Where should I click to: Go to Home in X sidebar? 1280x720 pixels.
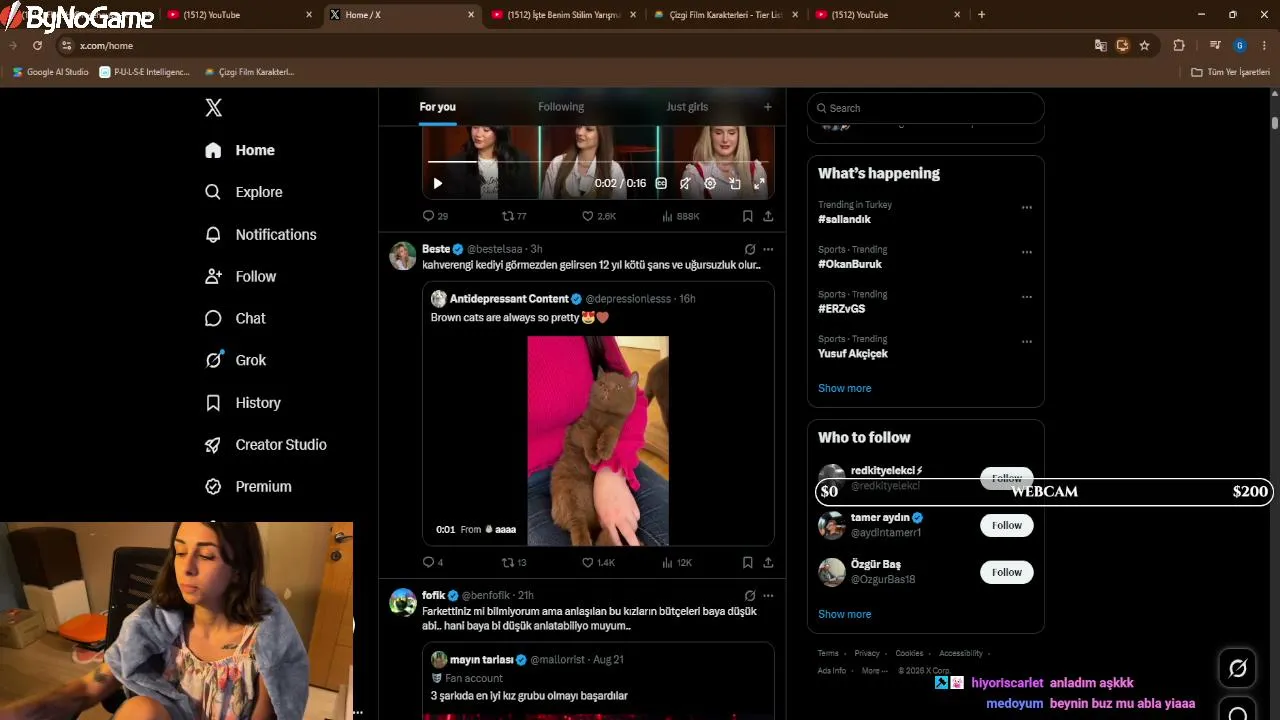(240, 150)
